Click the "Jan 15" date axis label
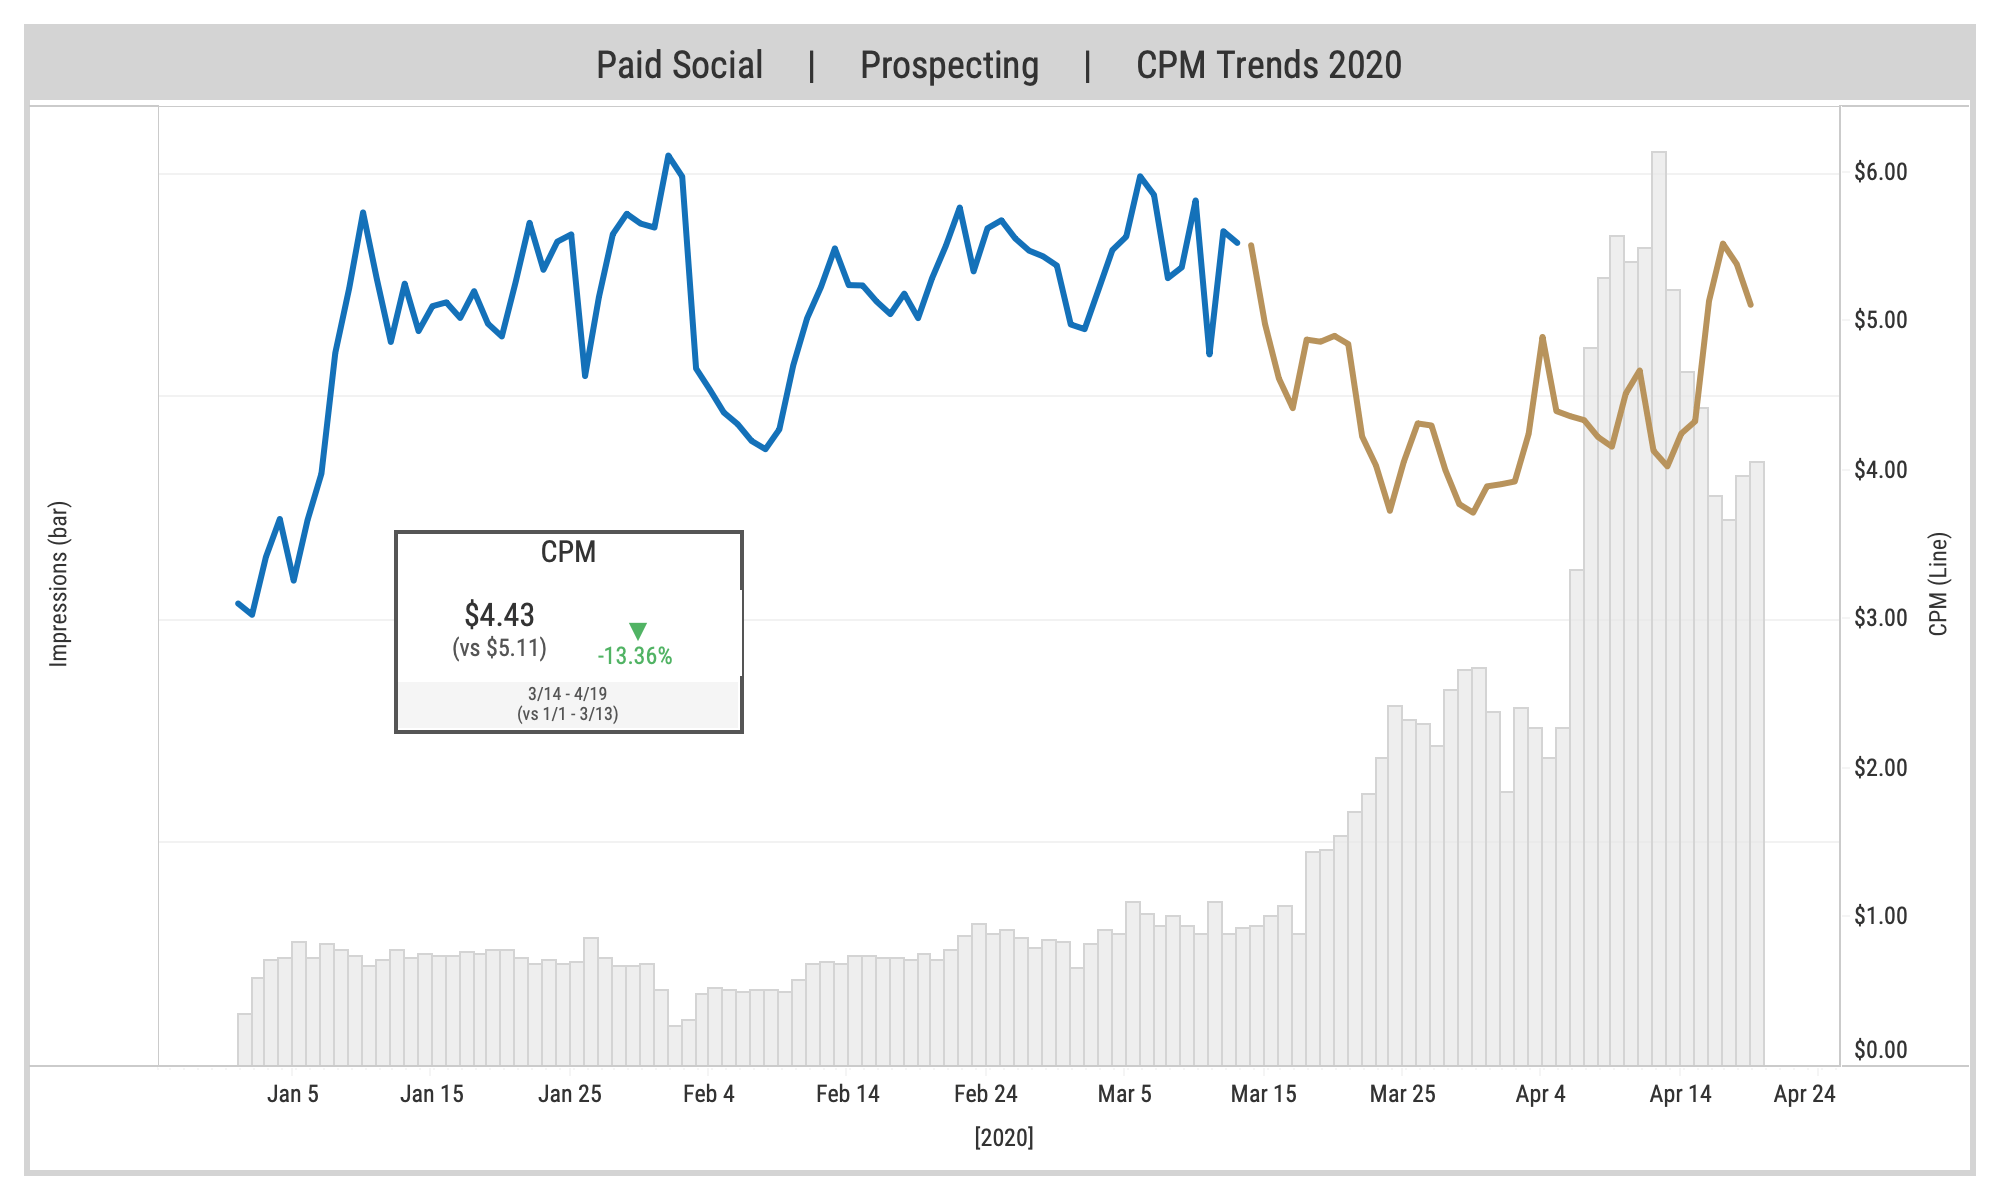The width and height of the screenshot is (2000, 1200). click(x=432, y=1094)
